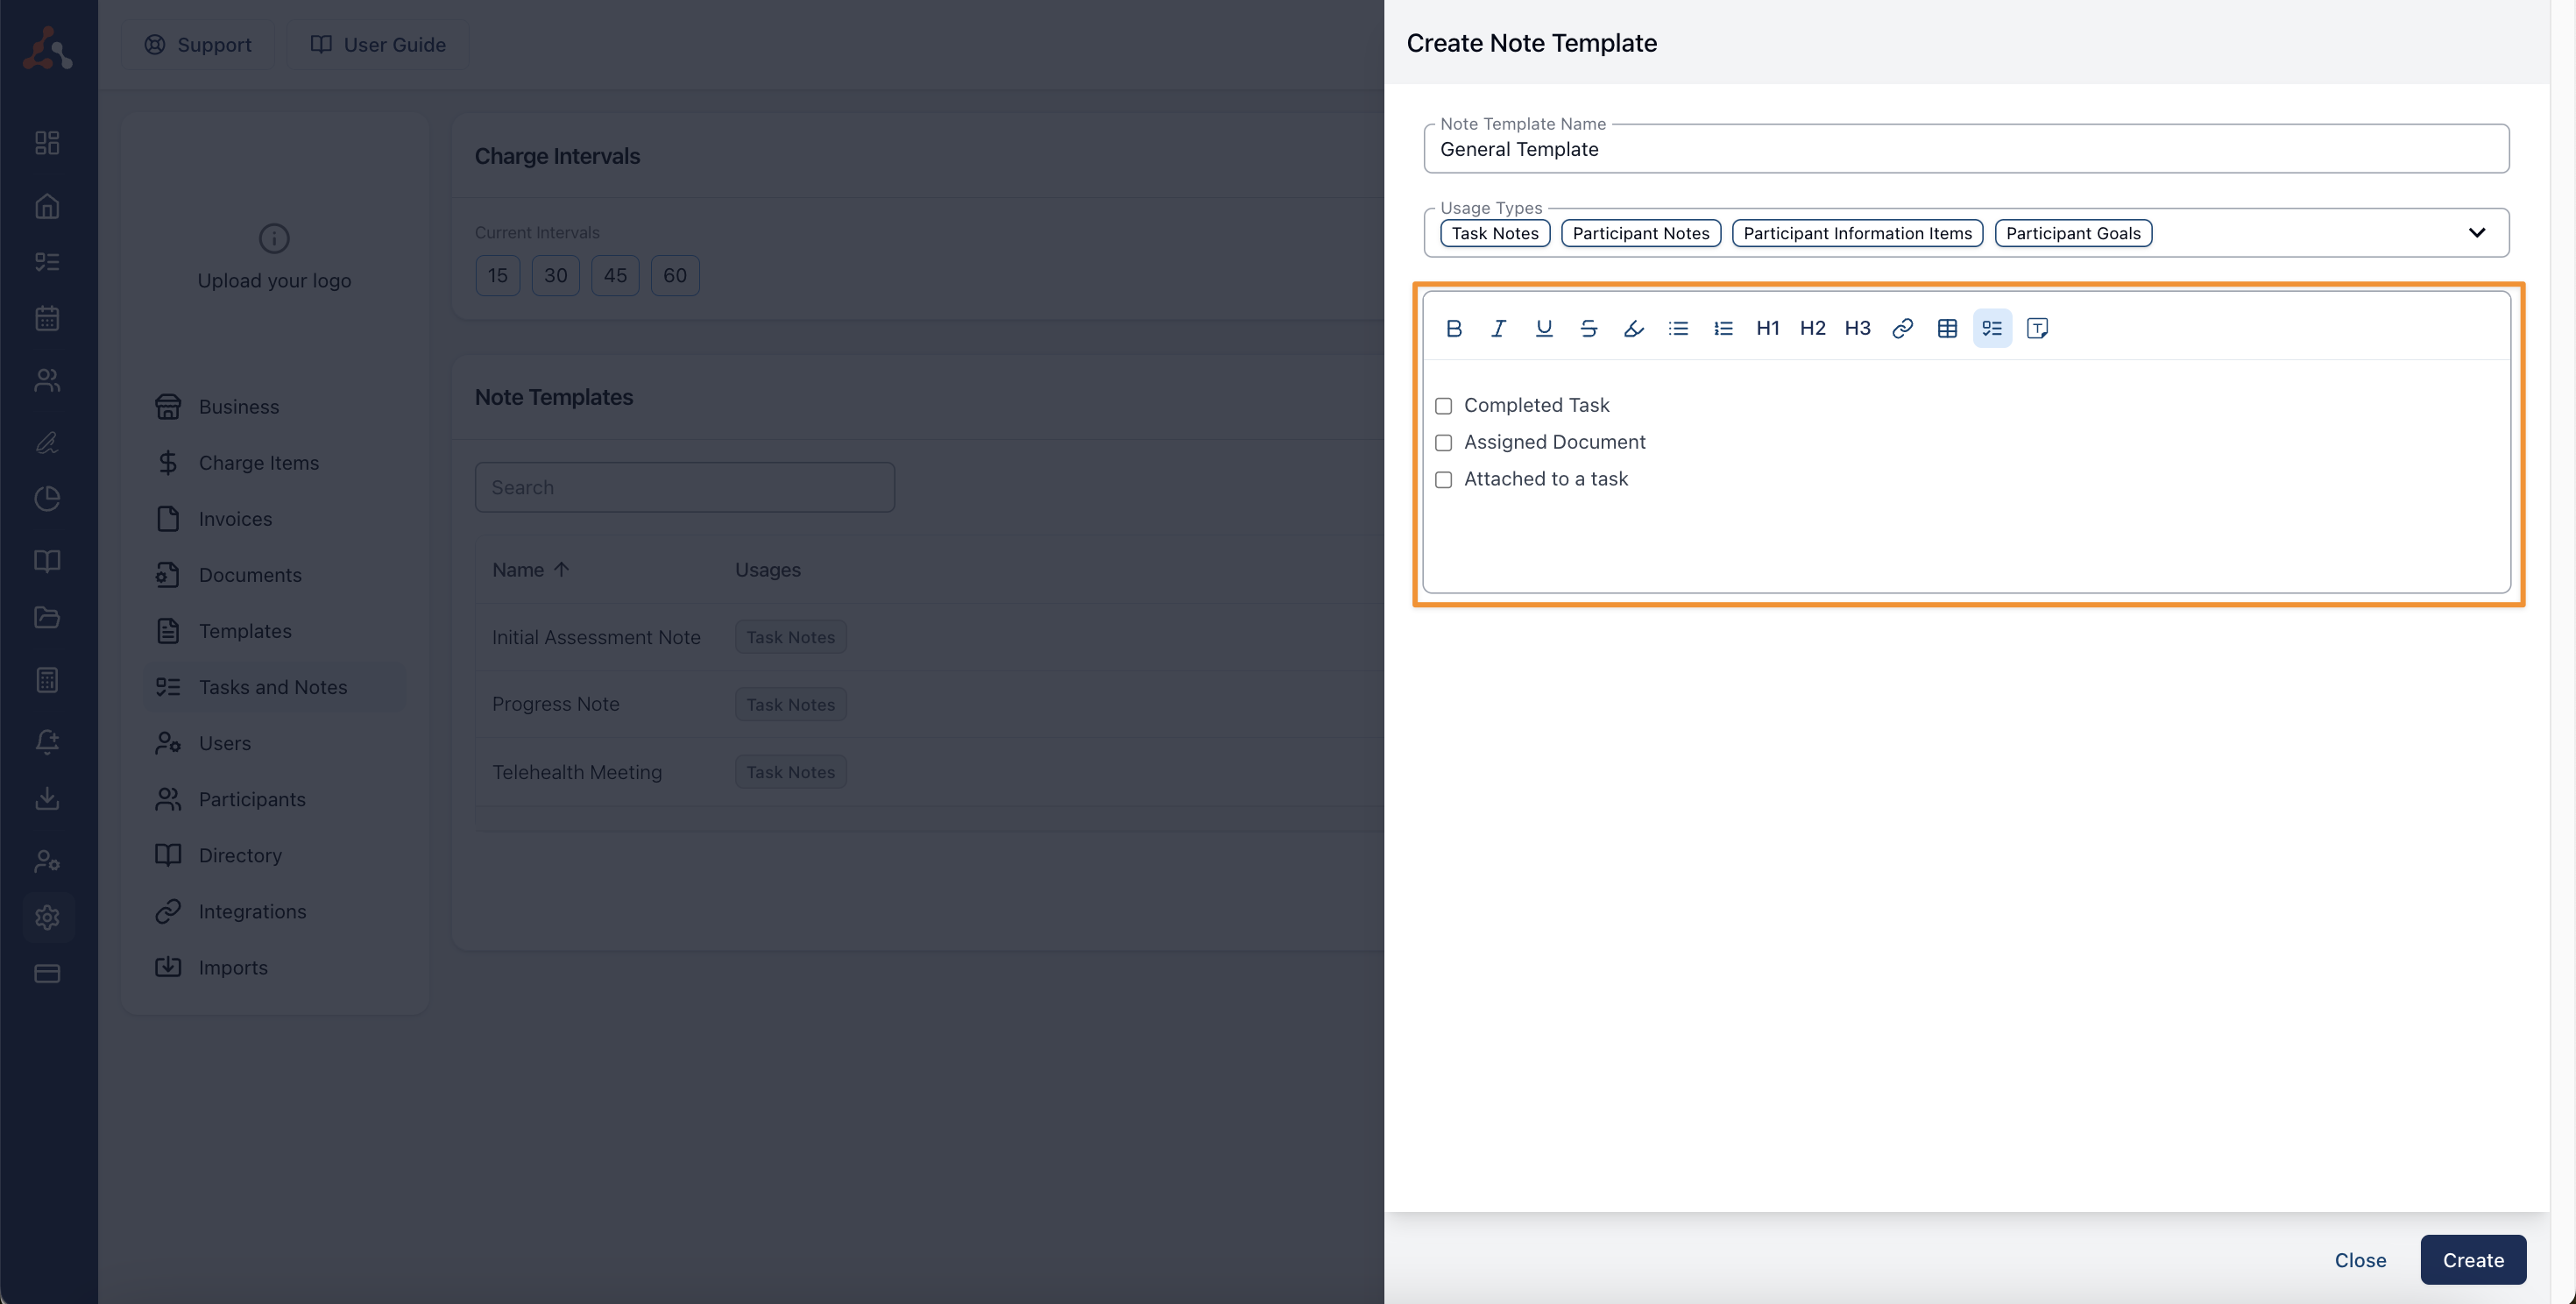
Task: Open the calendar icon in sidebar
Action: click(47, 319)
